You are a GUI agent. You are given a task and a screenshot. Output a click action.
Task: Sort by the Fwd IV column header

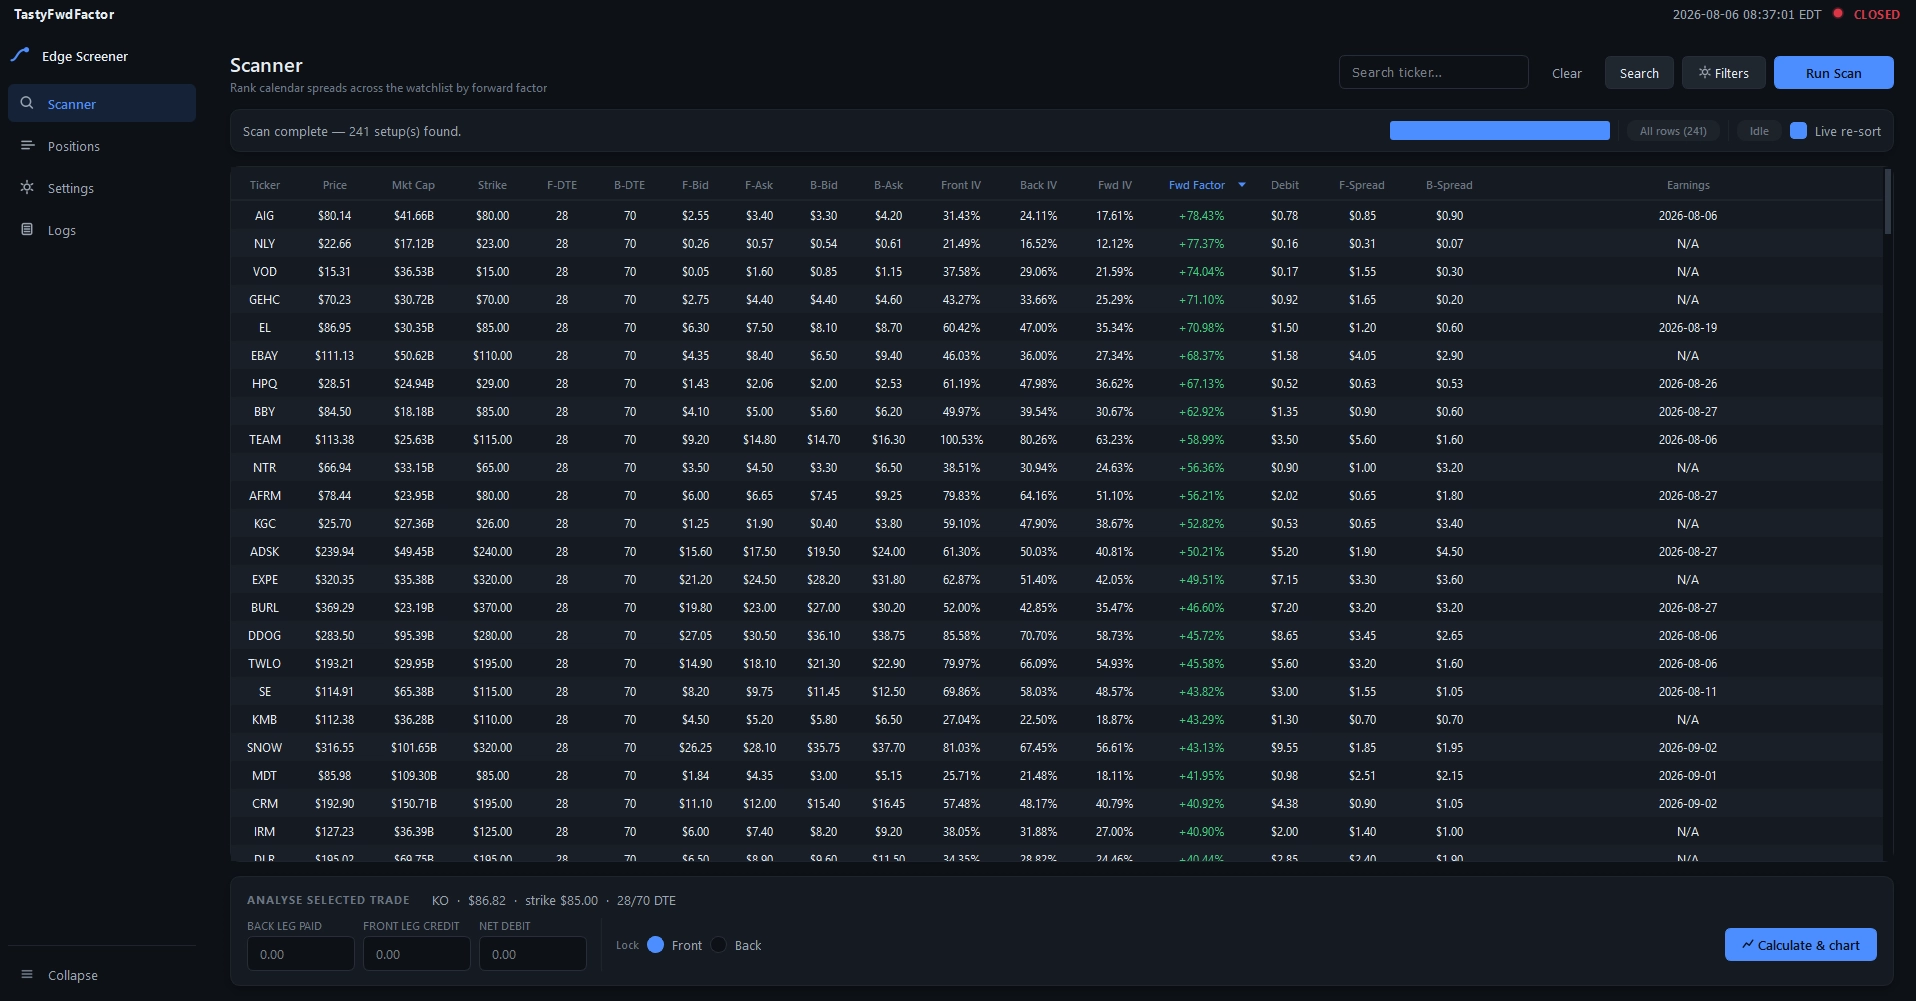1115,185
